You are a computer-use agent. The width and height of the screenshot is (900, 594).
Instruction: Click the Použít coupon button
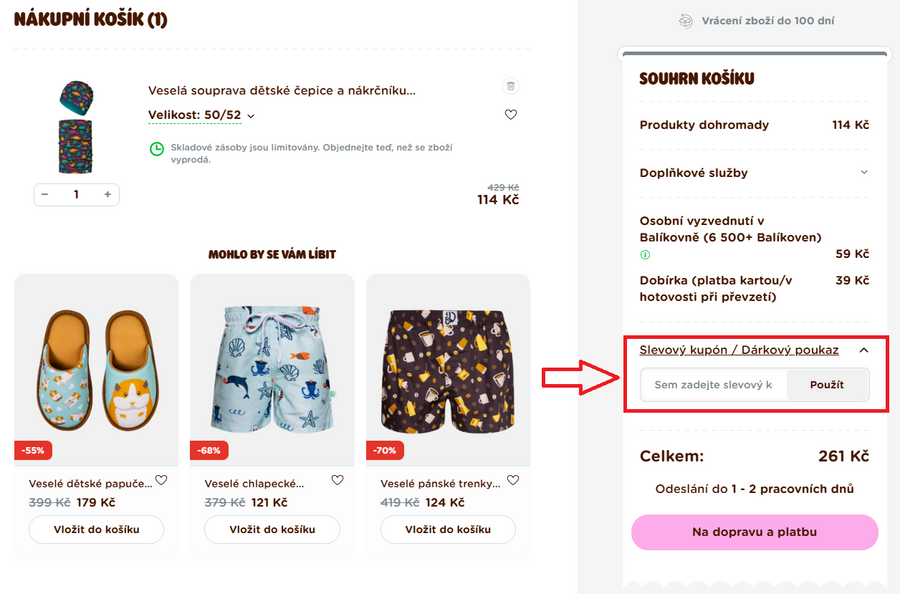(x=828, y=385)
